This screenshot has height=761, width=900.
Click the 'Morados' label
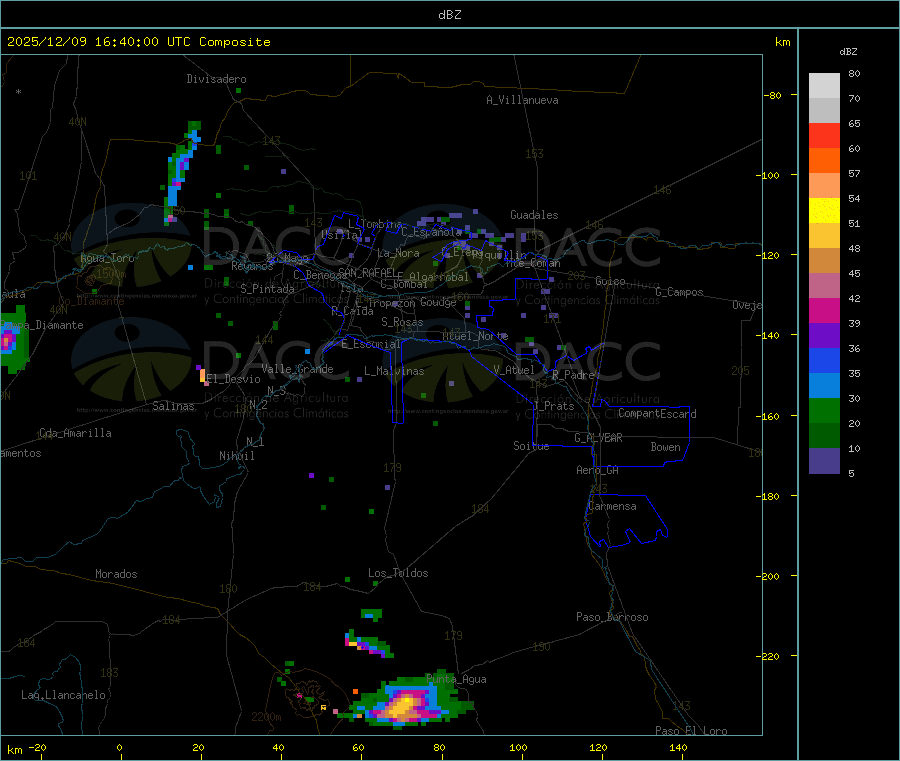(117, 574)
